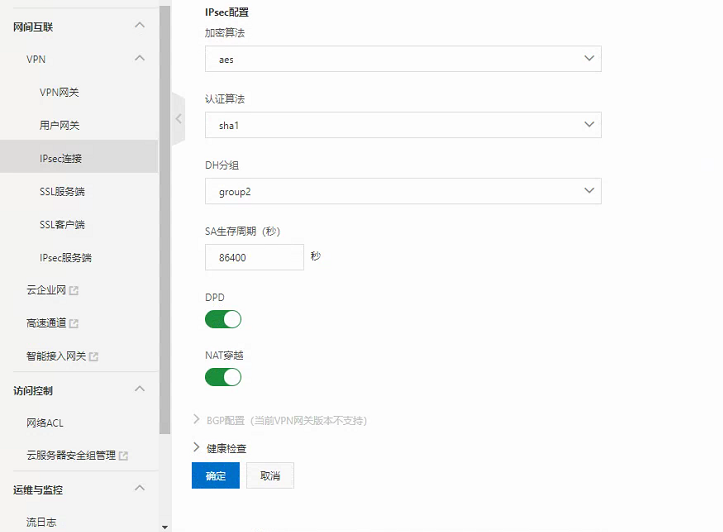Click the 确定 confirm button
The height and width of the screenshot is (532, 723).
pos(215,475)
